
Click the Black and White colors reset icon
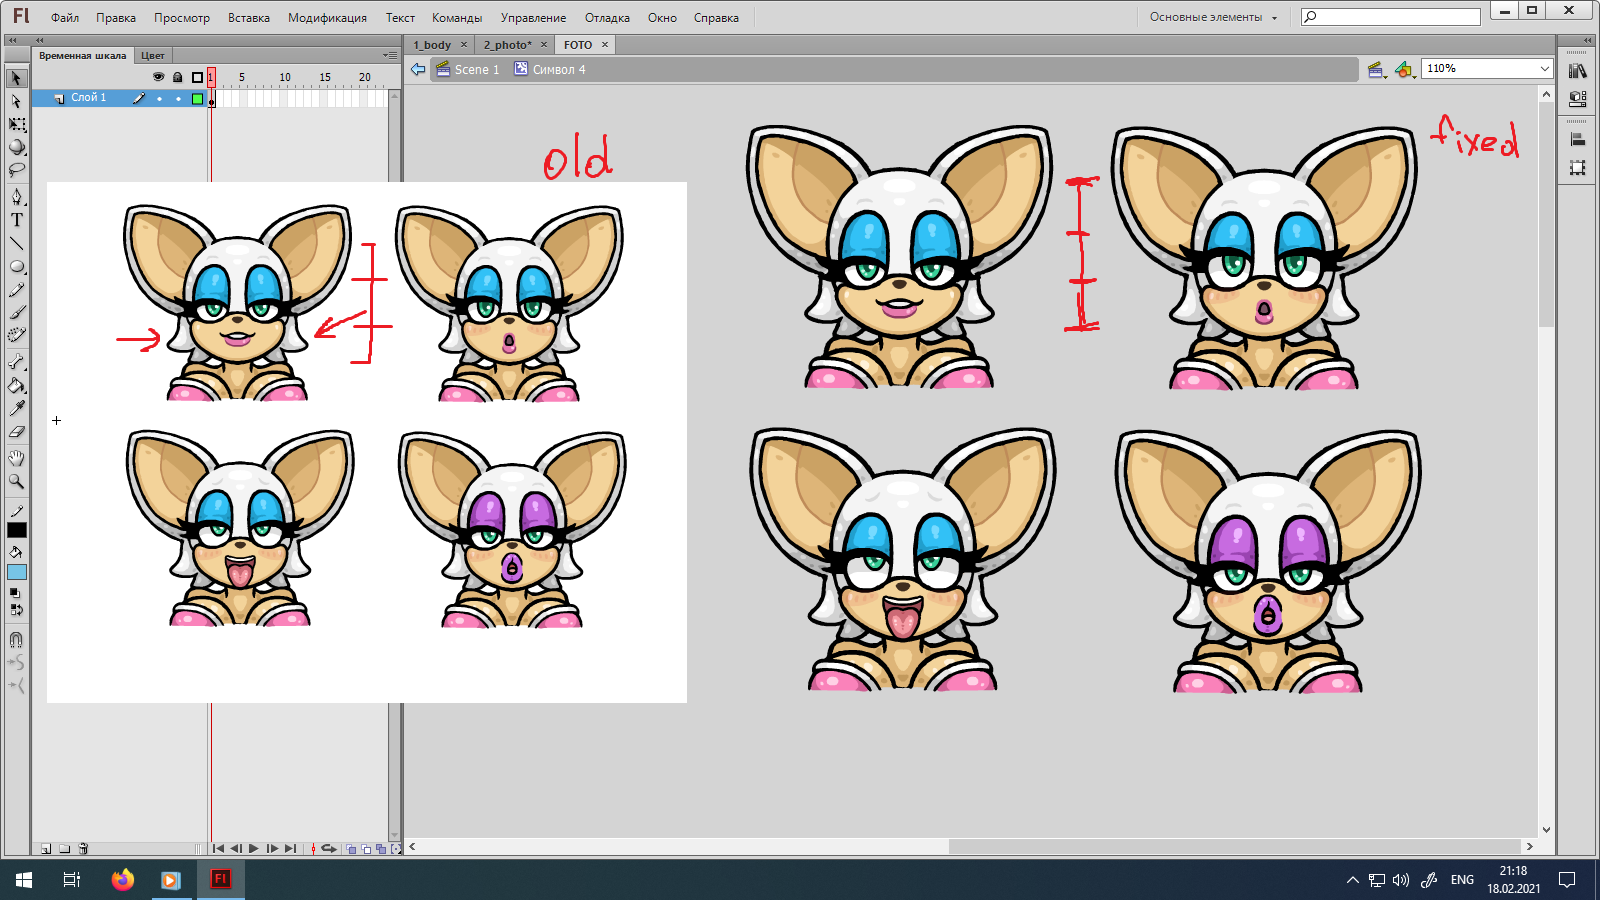coord(14,593)
